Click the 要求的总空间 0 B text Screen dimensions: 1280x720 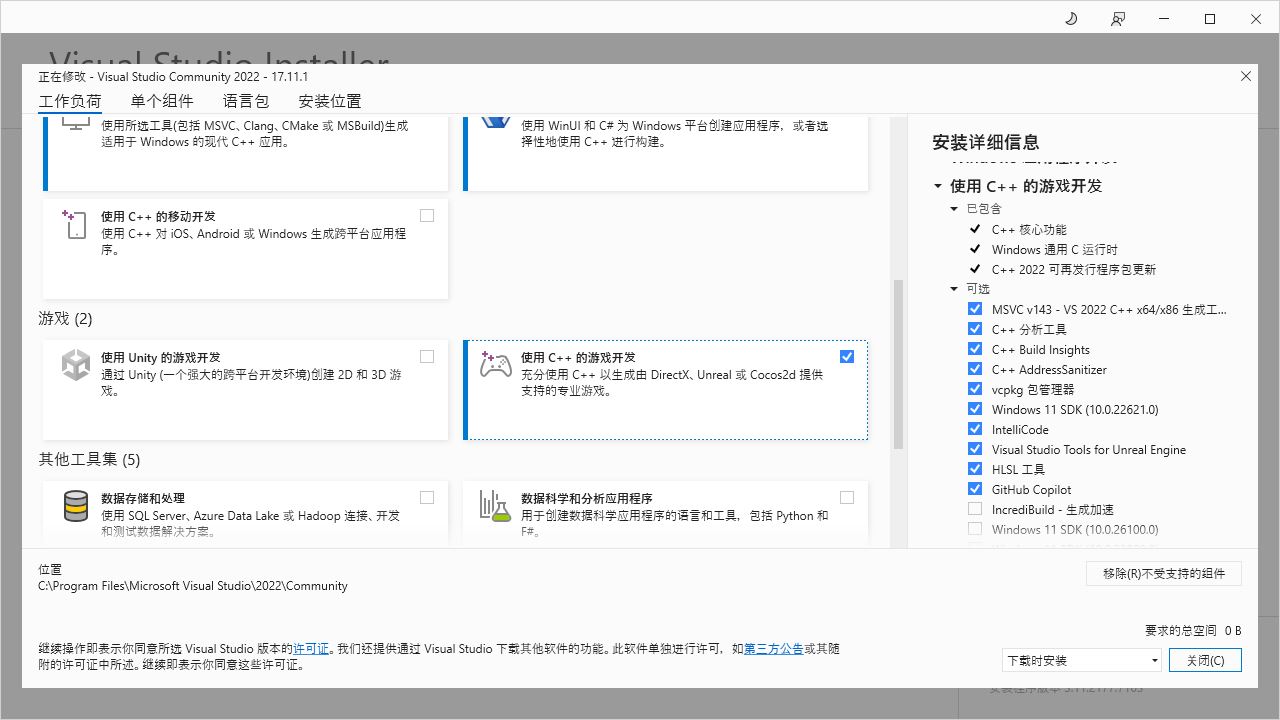(1193, 631)
